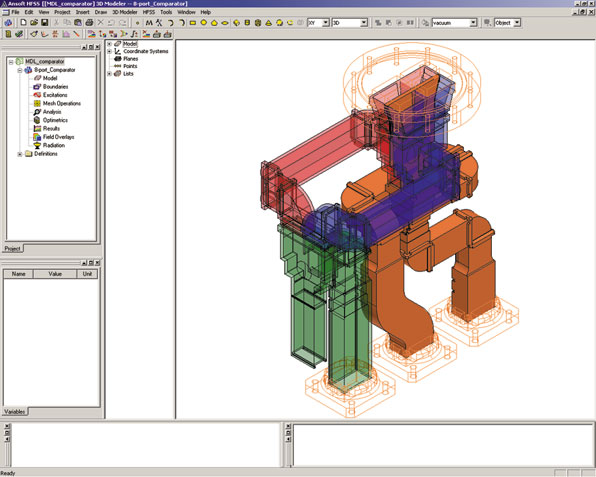Select the Draw Rectangle tool
This screenshot has height=477, width=596.
(193, 23)
